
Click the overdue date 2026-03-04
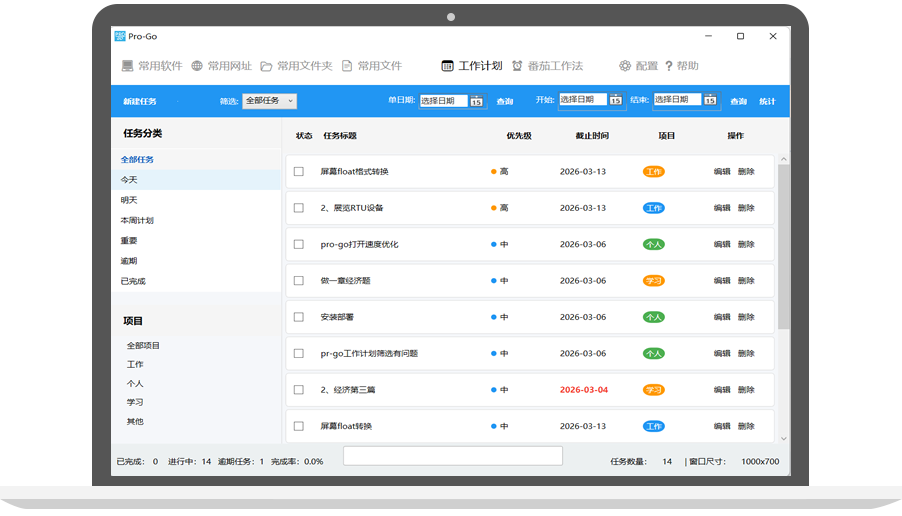pos(584,390)
